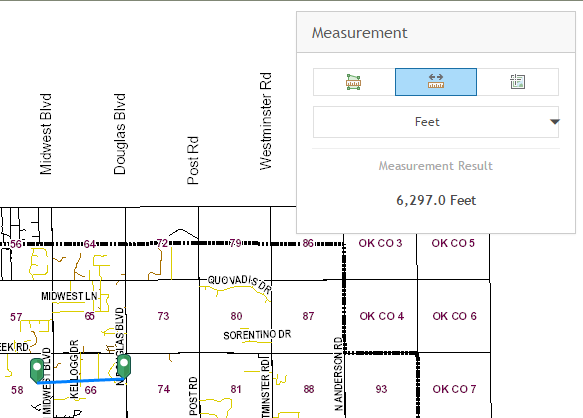Image resolution: width=583 pixels, height=418 pixels.
Task: Click the Douglas Blvd header label
Action: 119,134
